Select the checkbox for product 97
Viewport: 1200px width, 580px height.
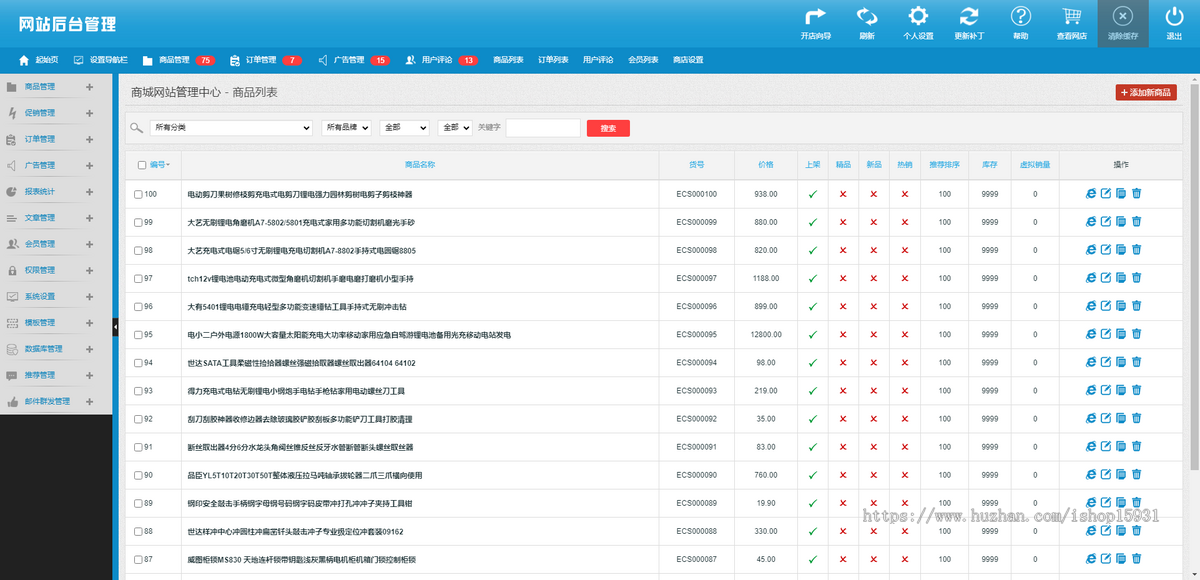[x=139, y=278]
